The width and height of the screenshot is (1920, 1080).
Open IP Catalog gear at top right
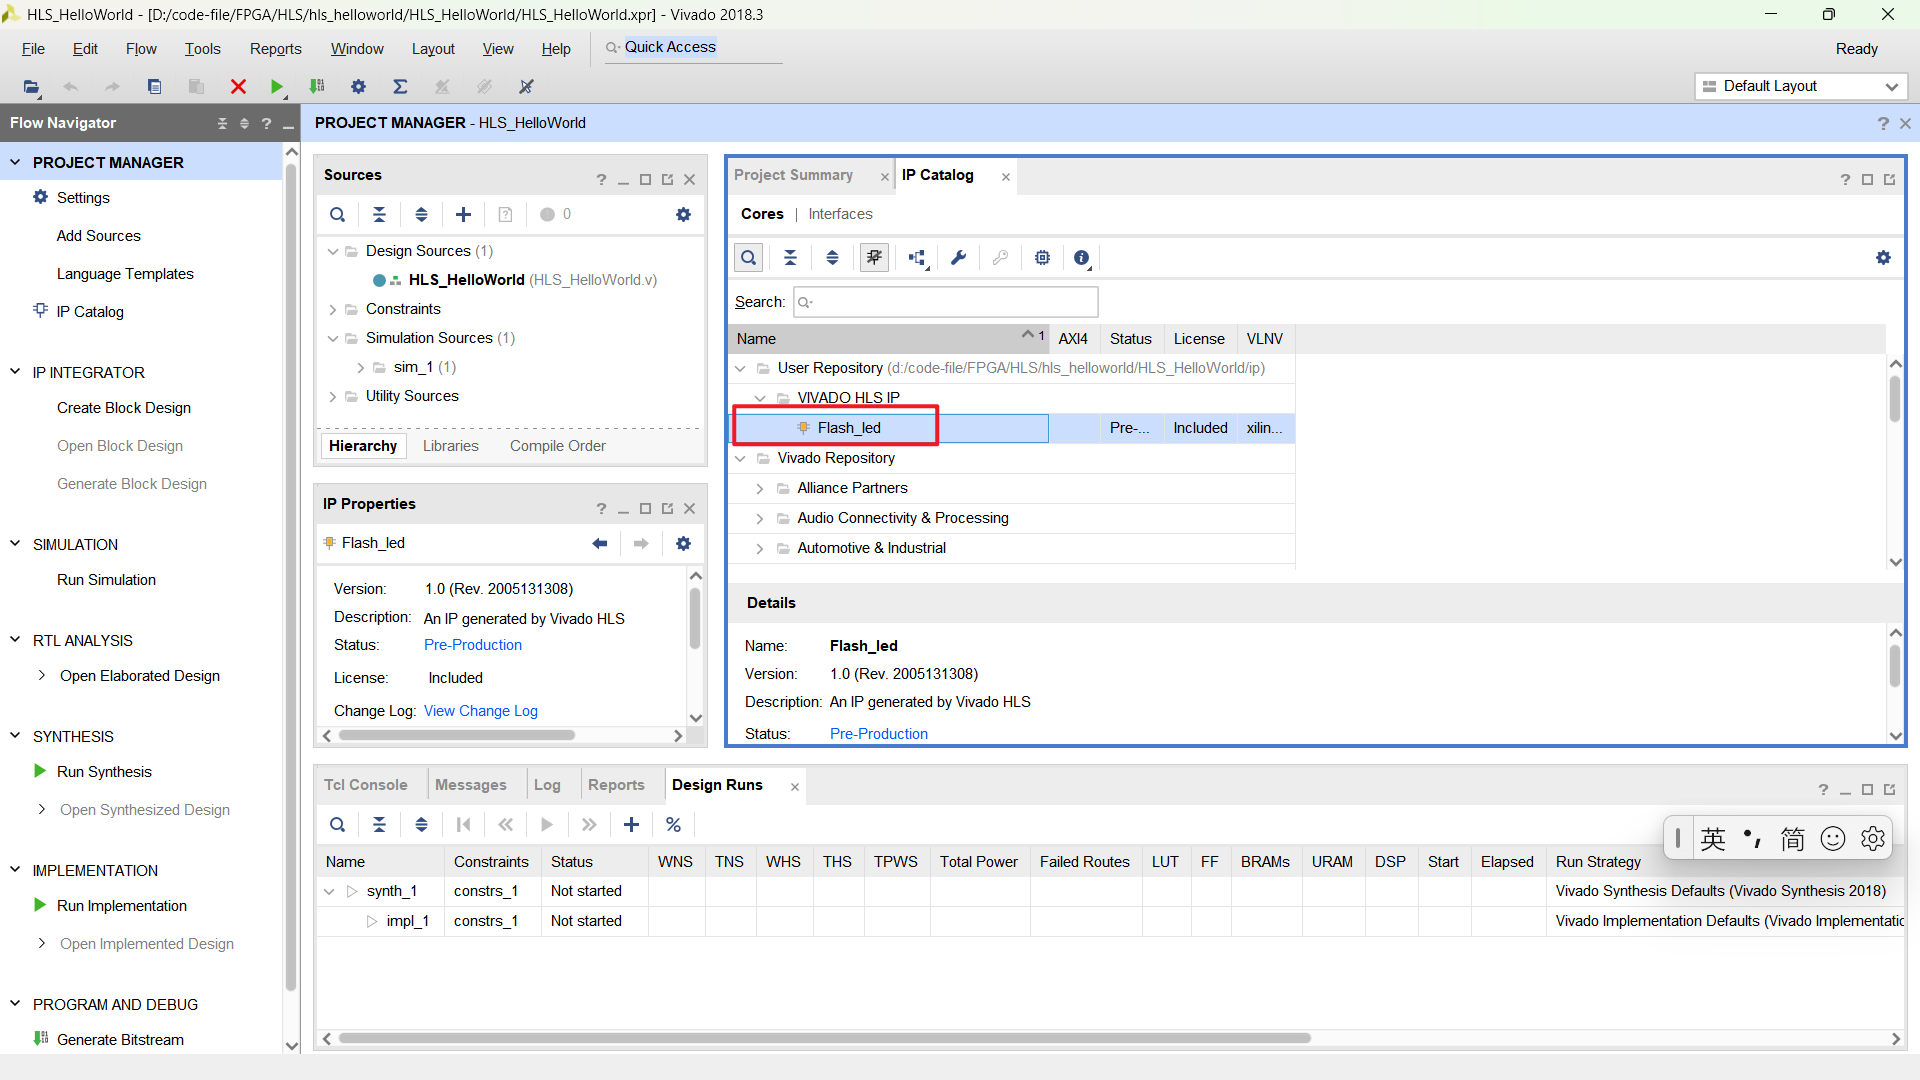(1883, 258)
